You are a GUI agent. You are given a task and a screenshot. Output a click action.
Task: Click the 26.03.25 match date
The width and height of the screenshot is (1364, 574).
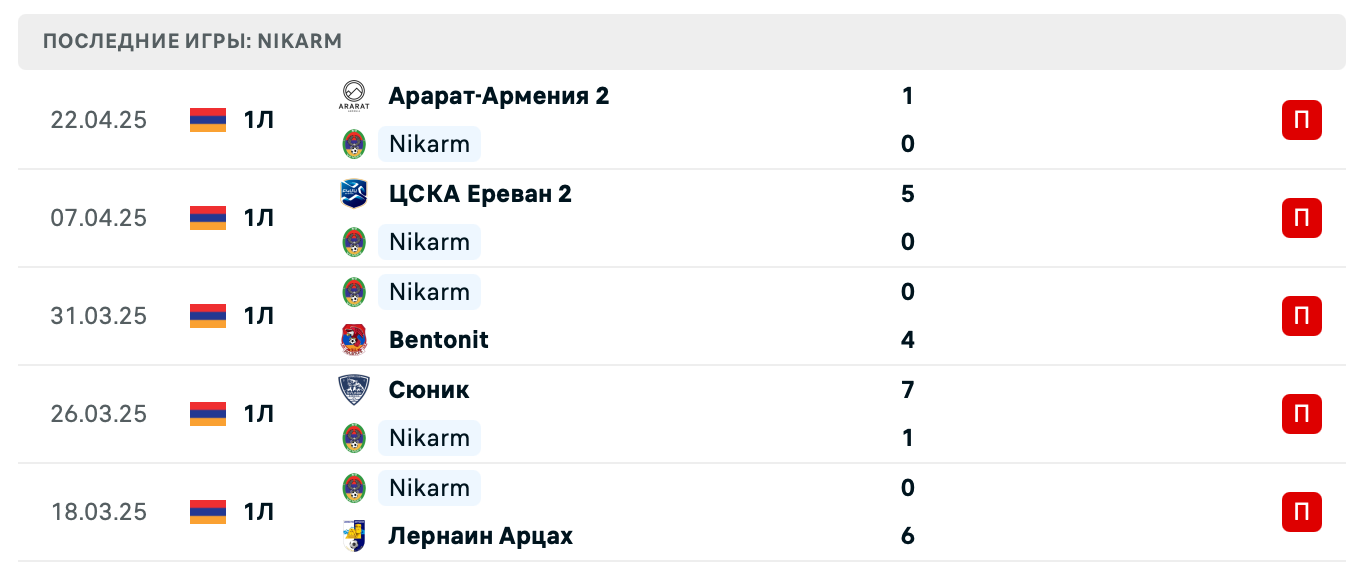(99, 414)
